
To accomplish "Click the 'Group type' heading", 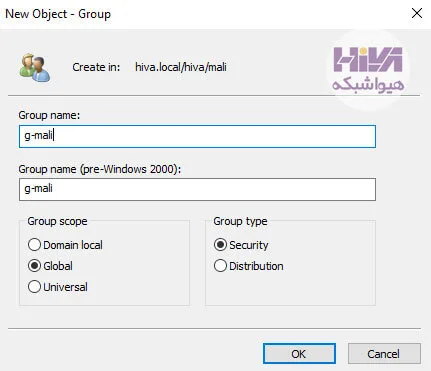I will pos(240,221).
